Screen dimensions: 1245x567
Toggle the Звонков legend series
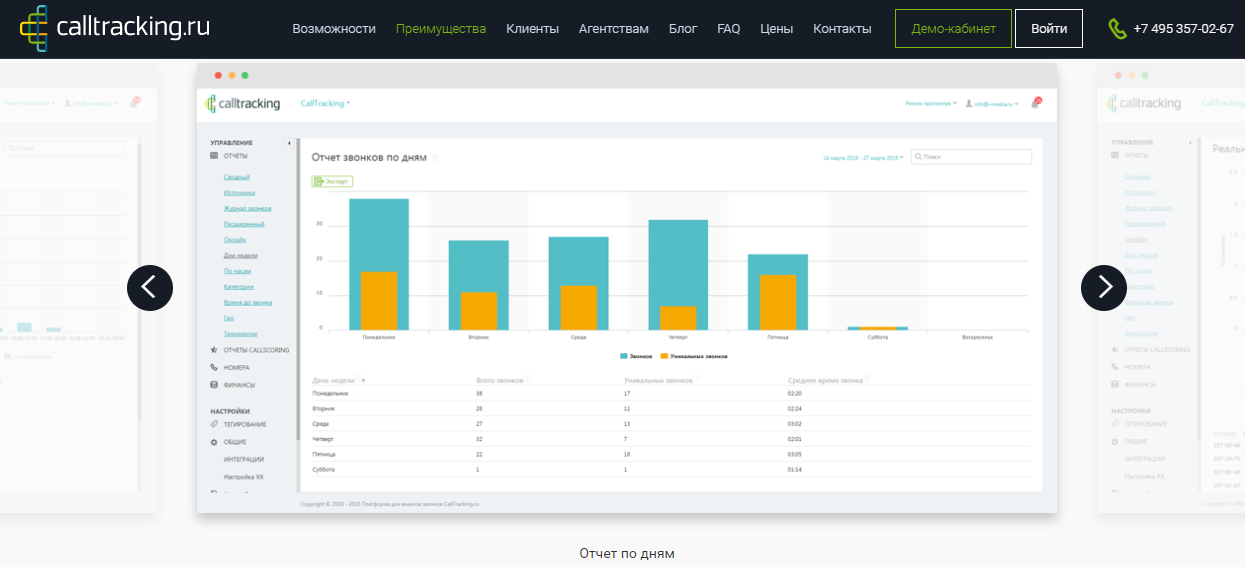(637, 356)
